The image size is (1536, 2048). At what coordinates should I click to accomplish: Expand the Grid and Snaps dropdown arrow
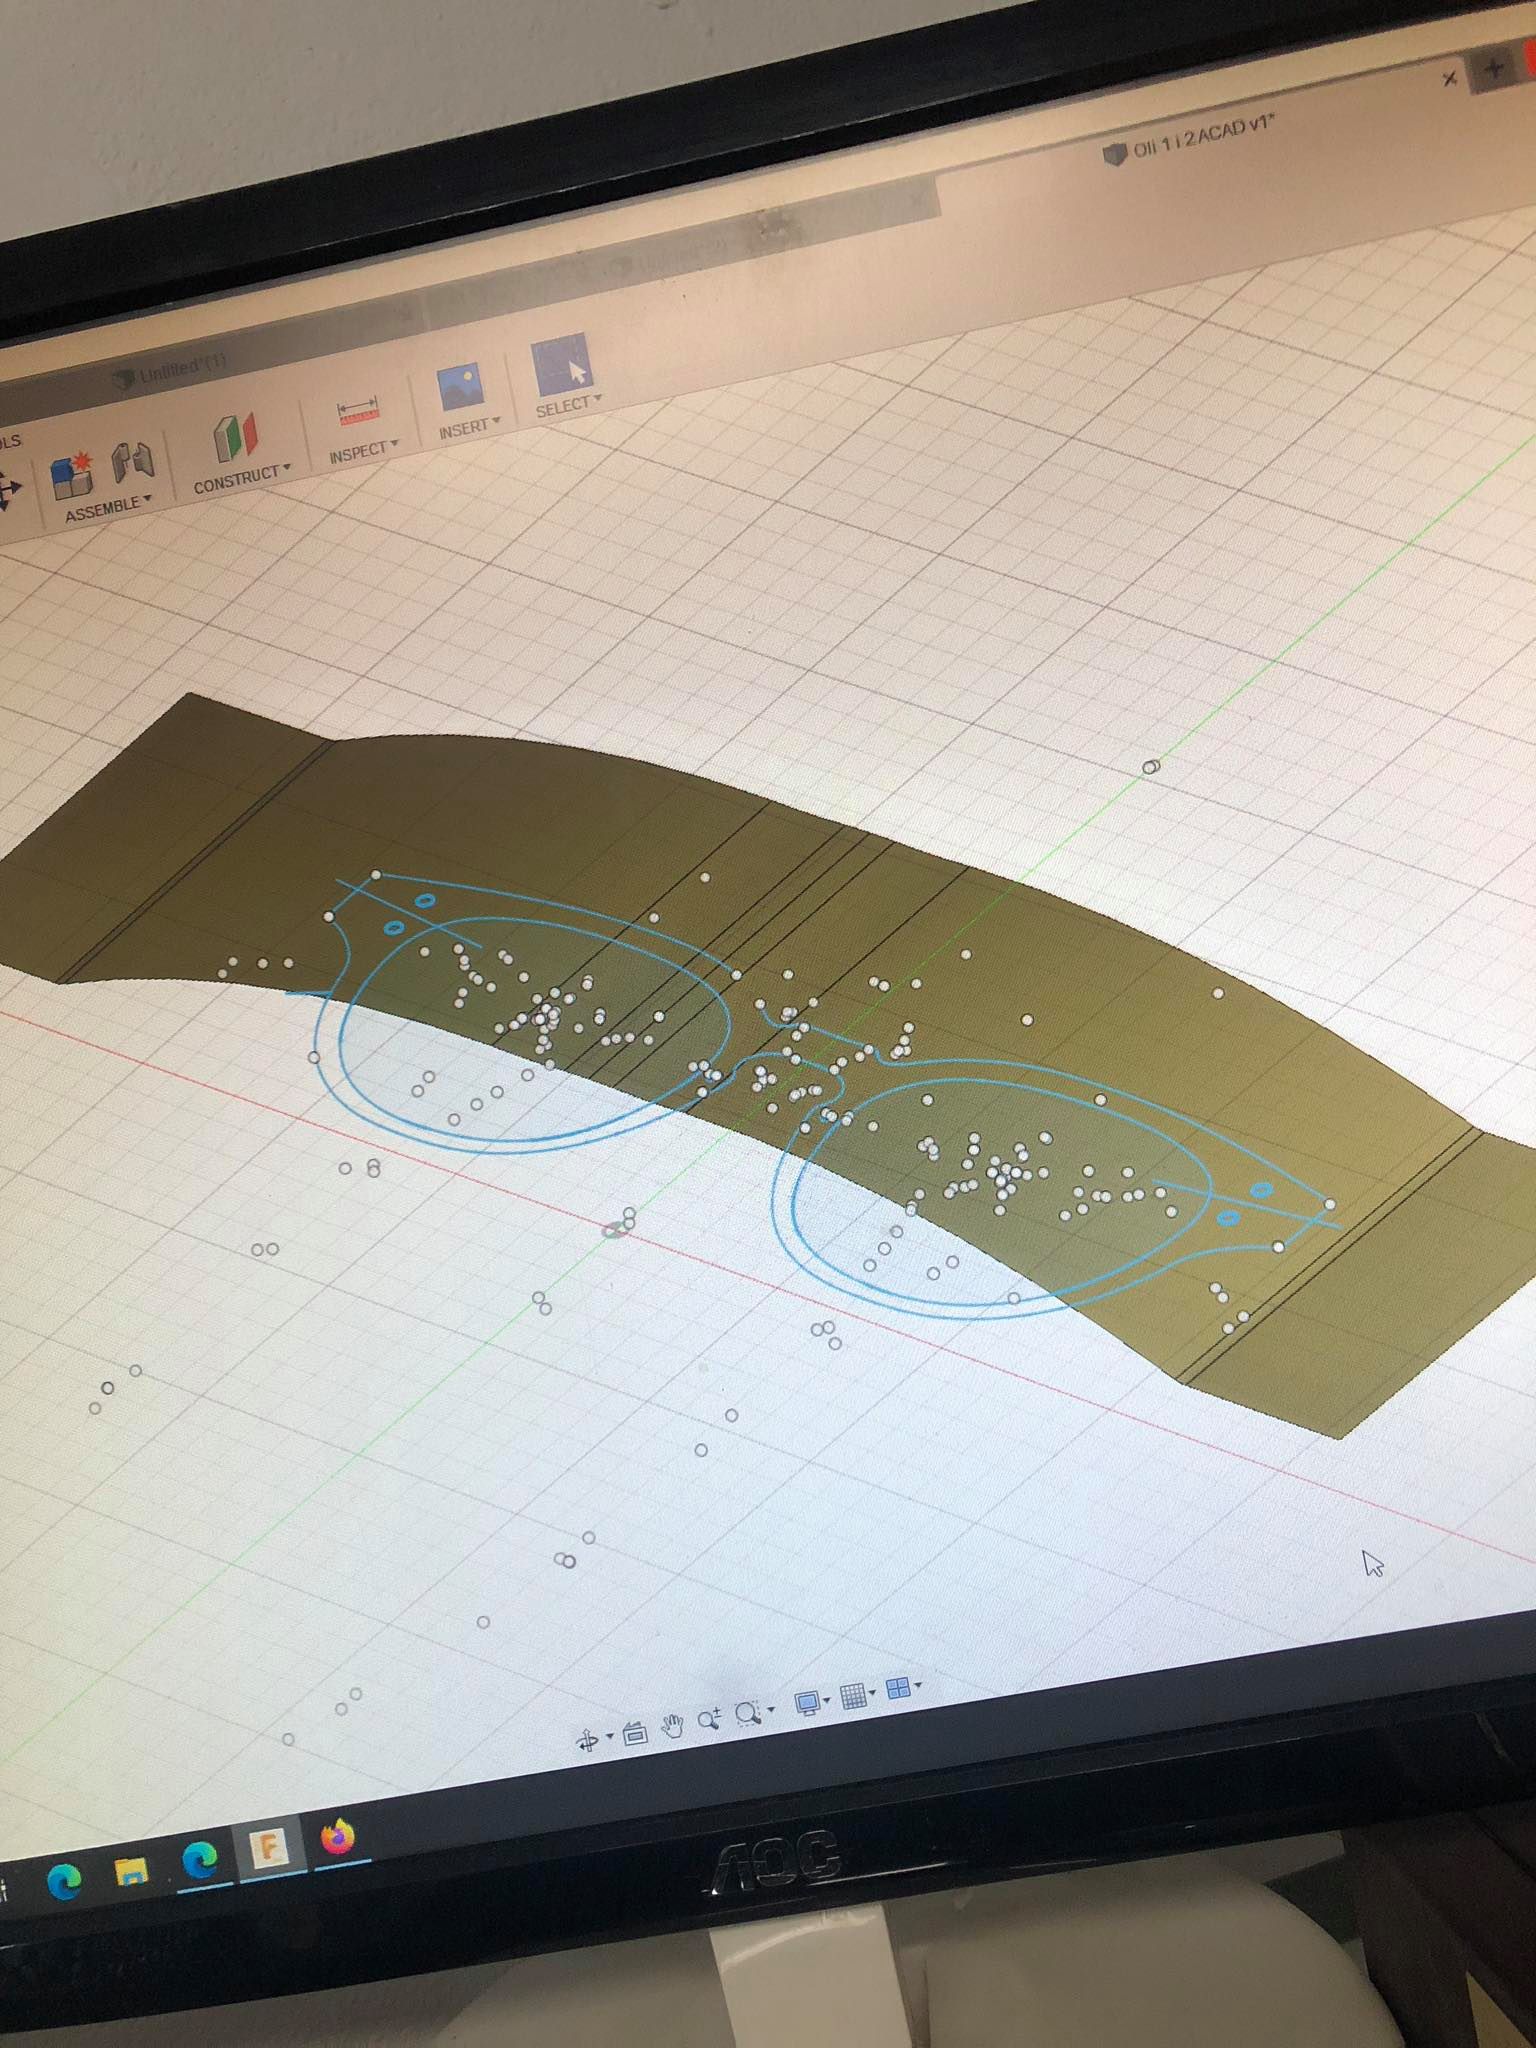pyautogui.click(x=873, y=1691)
